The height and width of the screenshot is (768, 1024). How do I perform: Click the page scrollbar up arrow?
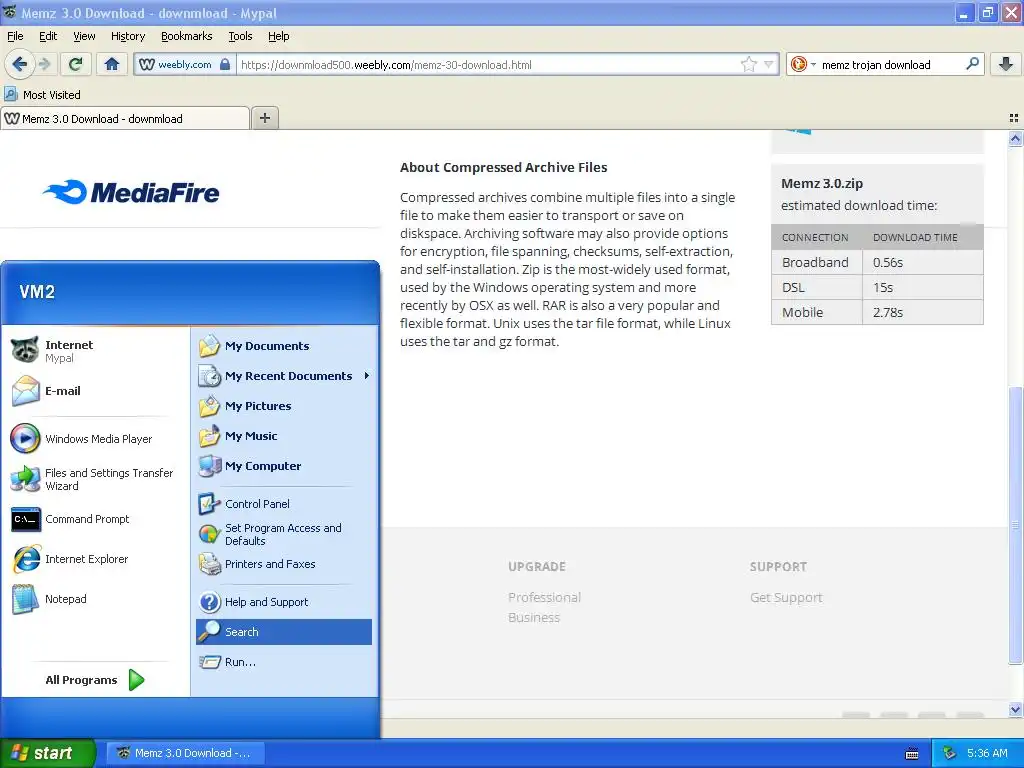[x=1015, y=138]
